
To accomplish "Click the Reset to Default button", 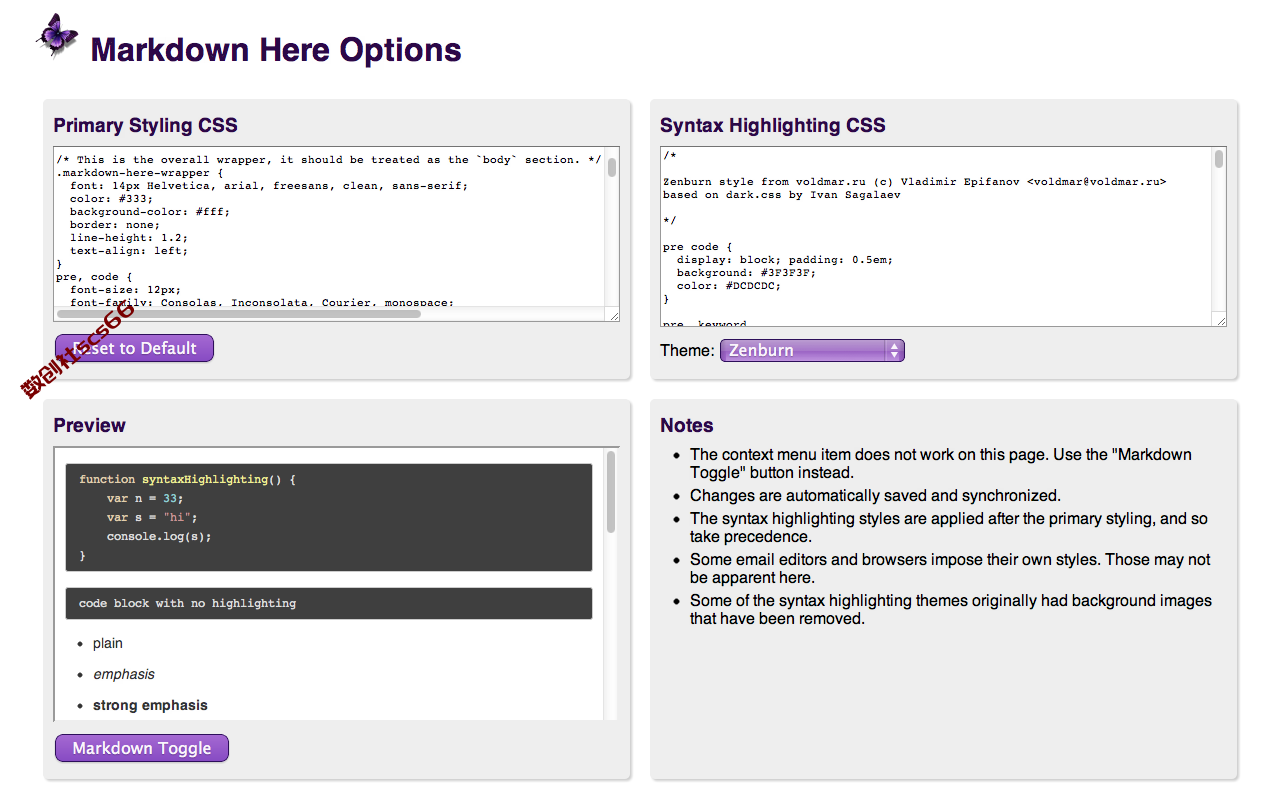I will [x=134, y=348].
